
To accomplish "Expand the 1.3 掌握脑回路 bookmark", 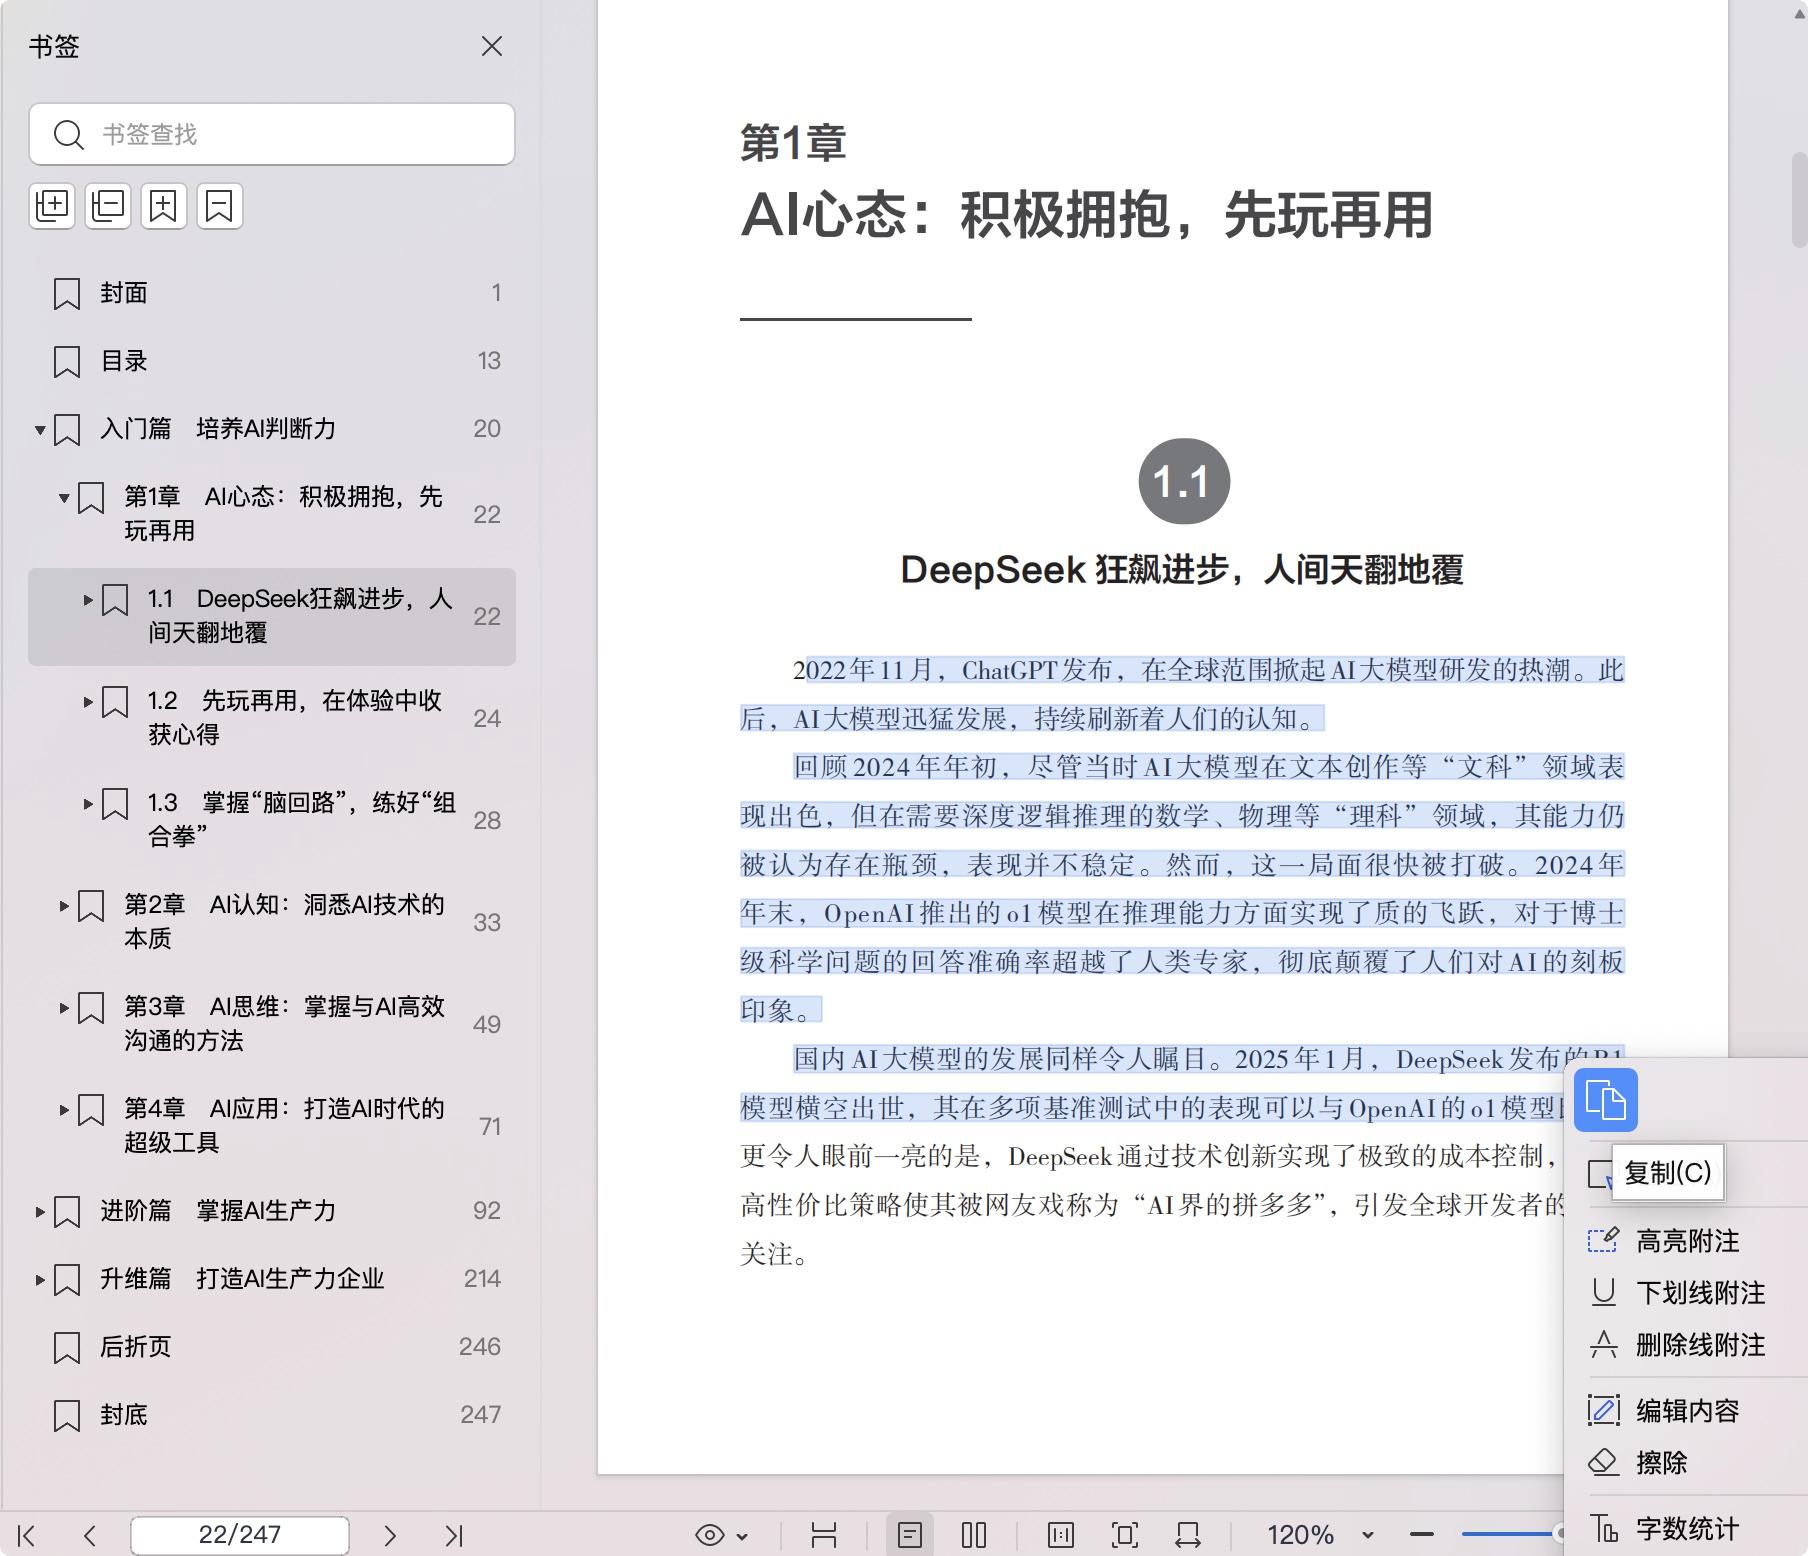I will (x=88, y=803).
